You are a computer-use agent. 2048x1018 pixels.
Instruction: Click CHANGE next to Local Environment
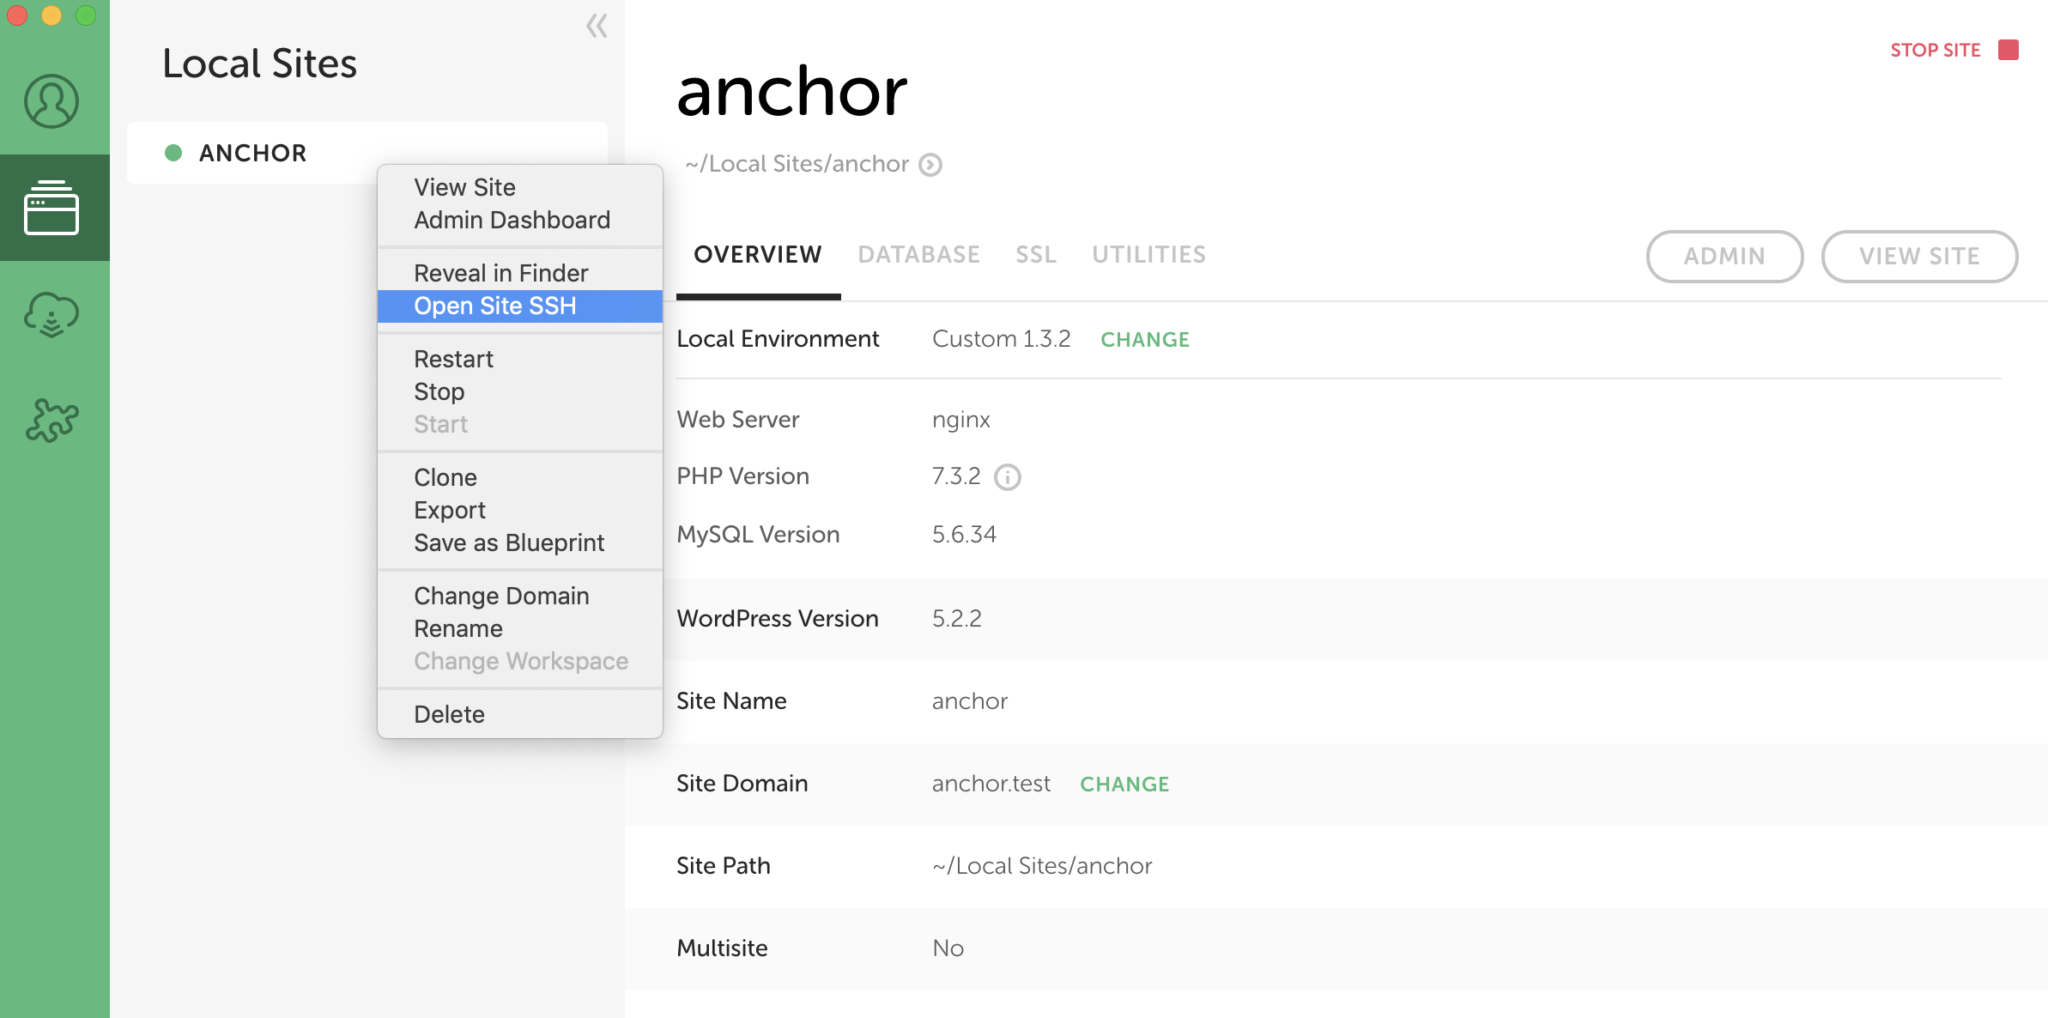click(1145, 340)
